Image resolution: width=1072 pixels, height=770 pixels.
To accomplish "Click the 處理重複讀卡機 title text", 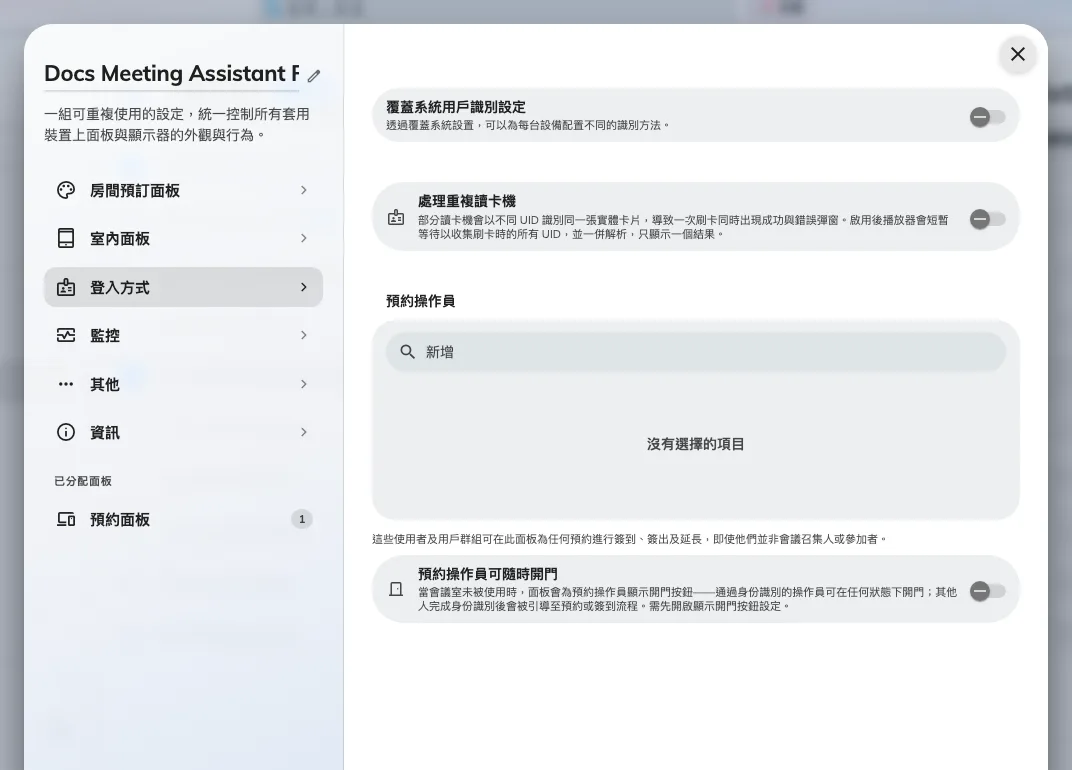I will pos(467,202).
